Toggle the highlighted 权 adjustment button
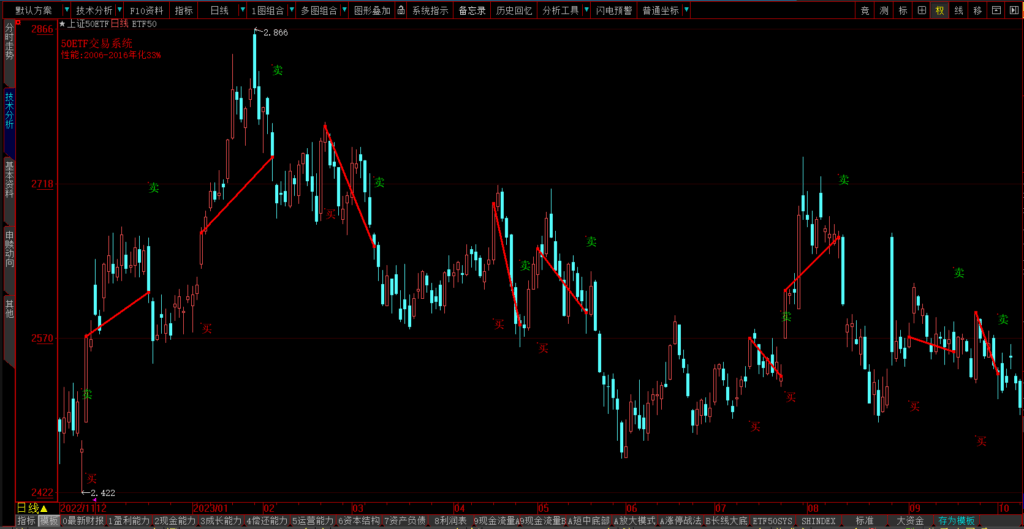The height and width of the screenshot is (529, 1024). pos(940,10)
